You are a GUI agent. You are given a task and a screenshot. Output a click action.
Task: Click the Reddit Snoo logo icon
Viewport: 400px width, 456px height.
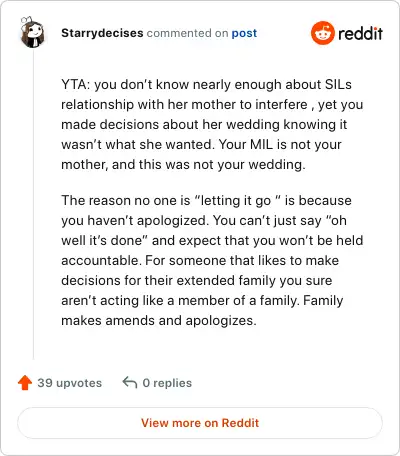coord(322,33)
